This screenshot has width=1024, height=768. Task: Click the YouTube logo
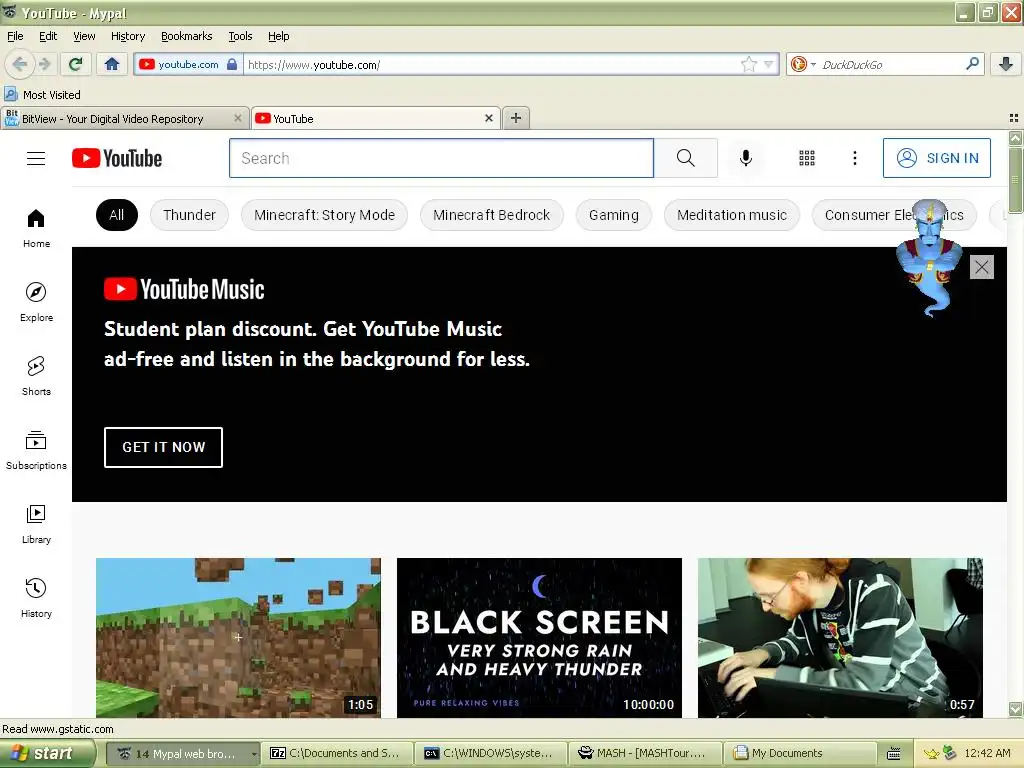117,158
